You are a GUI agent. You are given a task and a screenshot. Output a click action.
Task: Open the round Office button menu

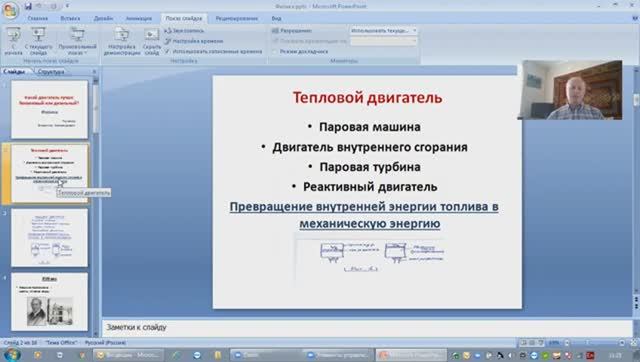point(10,10)
